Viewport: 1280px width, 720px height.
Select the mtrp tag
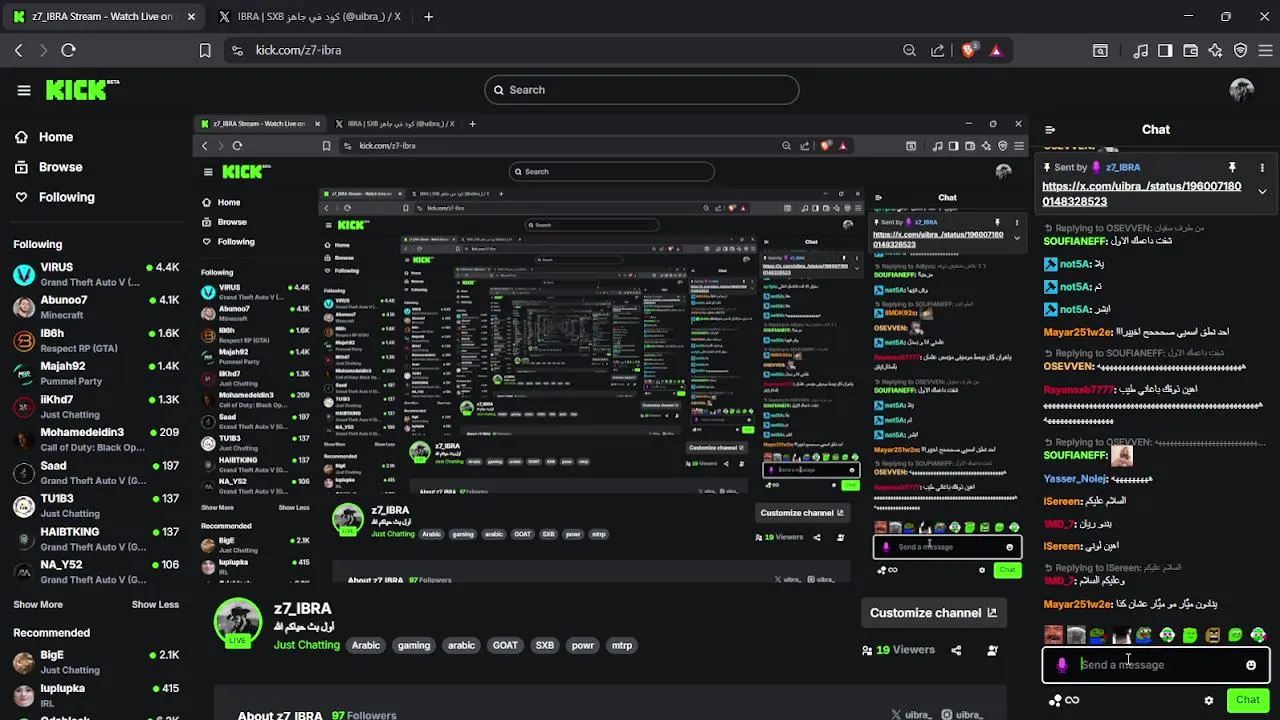[622, 645]
